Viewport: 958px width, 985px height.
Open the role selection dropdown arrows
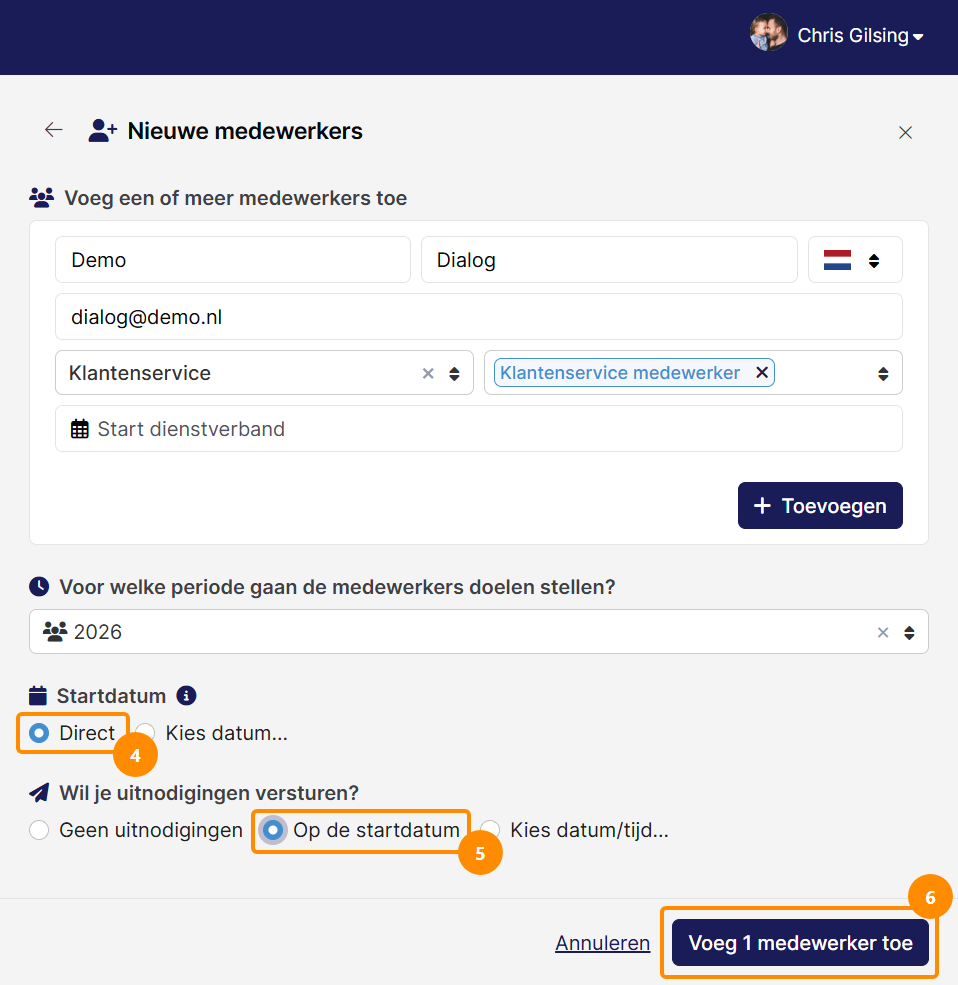tap(883, 374)
